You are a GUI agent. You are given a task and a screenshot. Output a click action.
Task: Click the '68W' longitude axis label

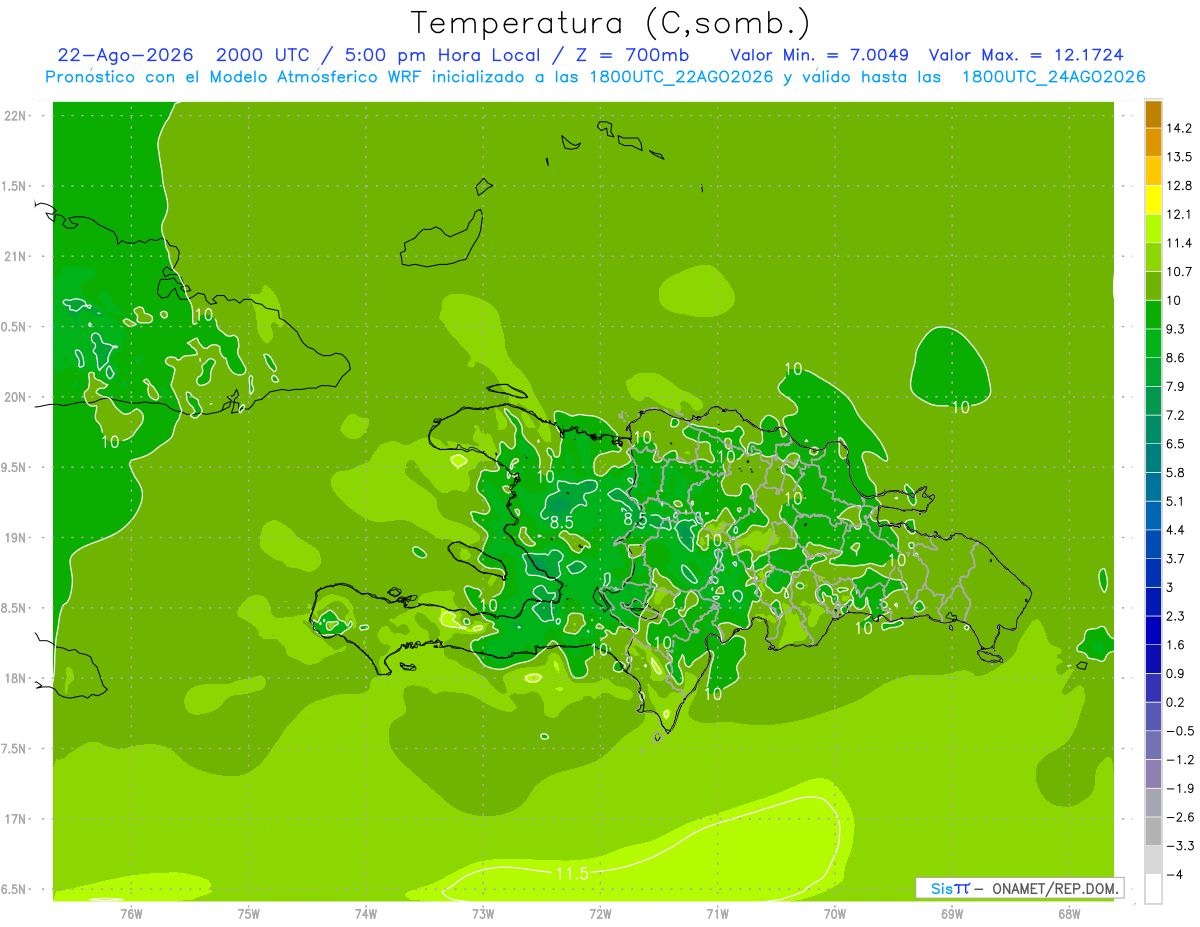1069,914
